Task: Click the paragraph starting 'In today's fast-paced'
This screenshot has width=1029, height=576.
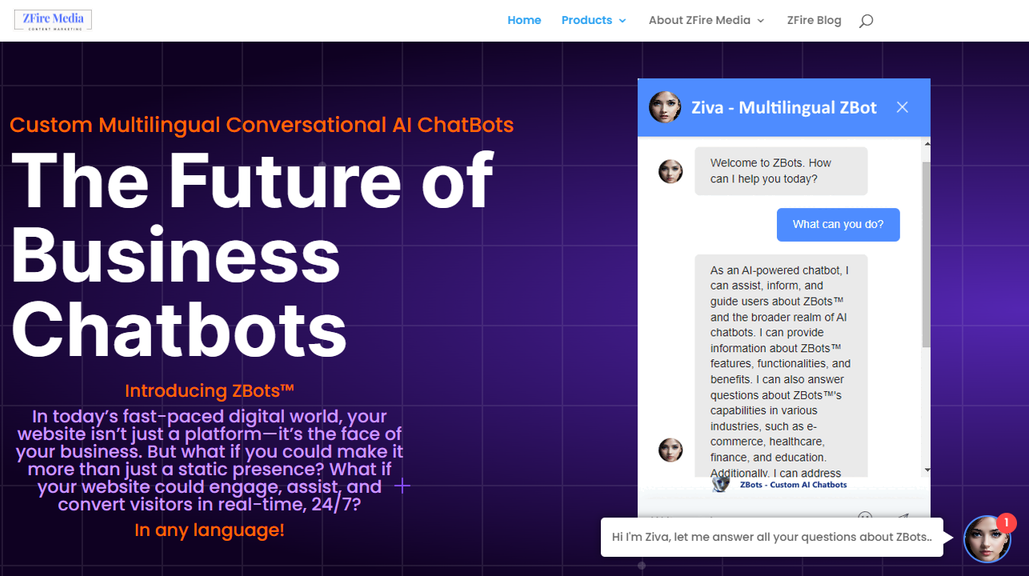Action: tap(209, 461)
